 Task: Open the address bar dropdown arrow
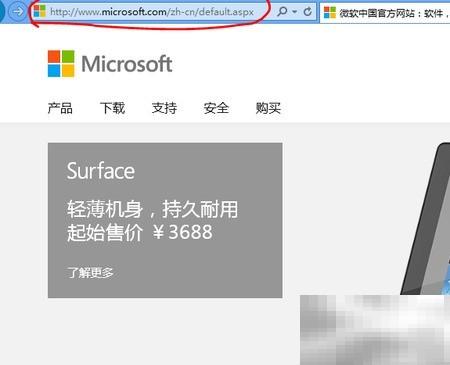[x=295, y=12]
